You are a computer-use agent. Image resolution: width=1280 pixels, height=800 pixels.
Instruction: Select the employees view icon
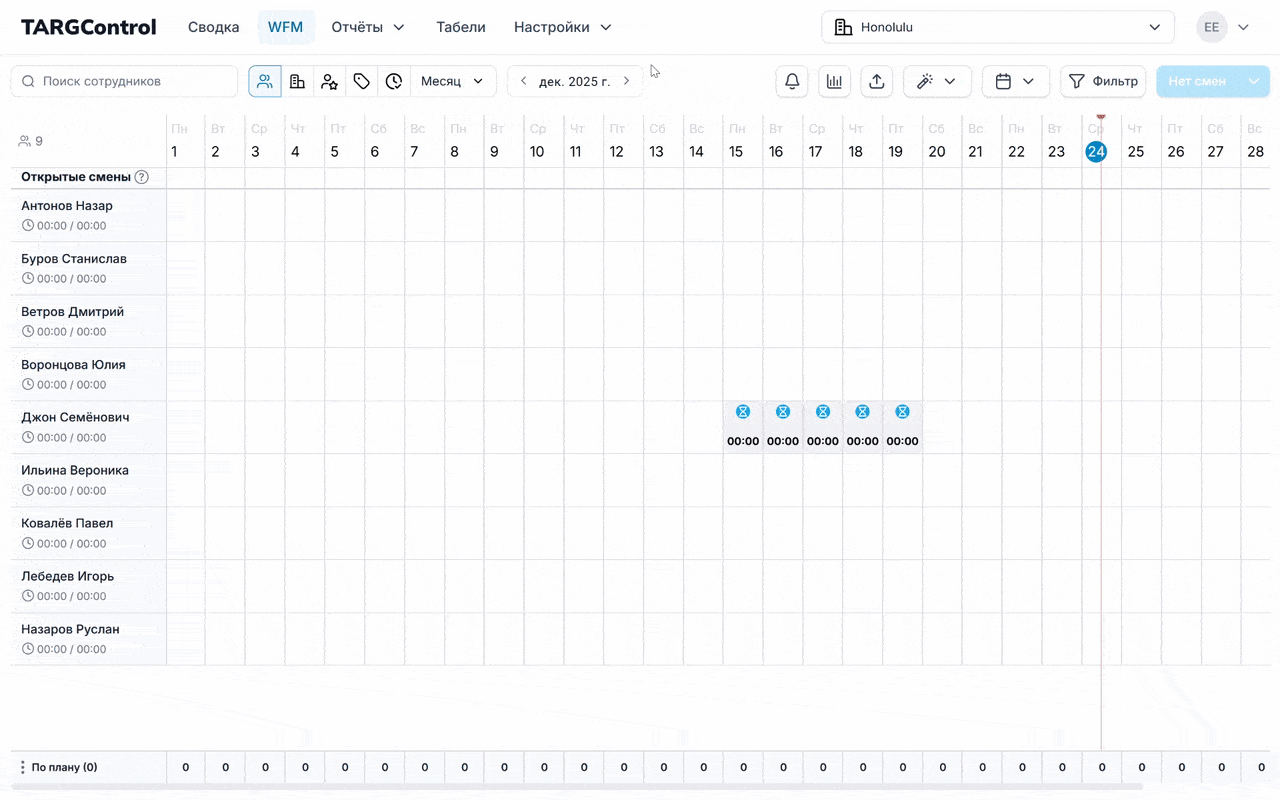265,81
